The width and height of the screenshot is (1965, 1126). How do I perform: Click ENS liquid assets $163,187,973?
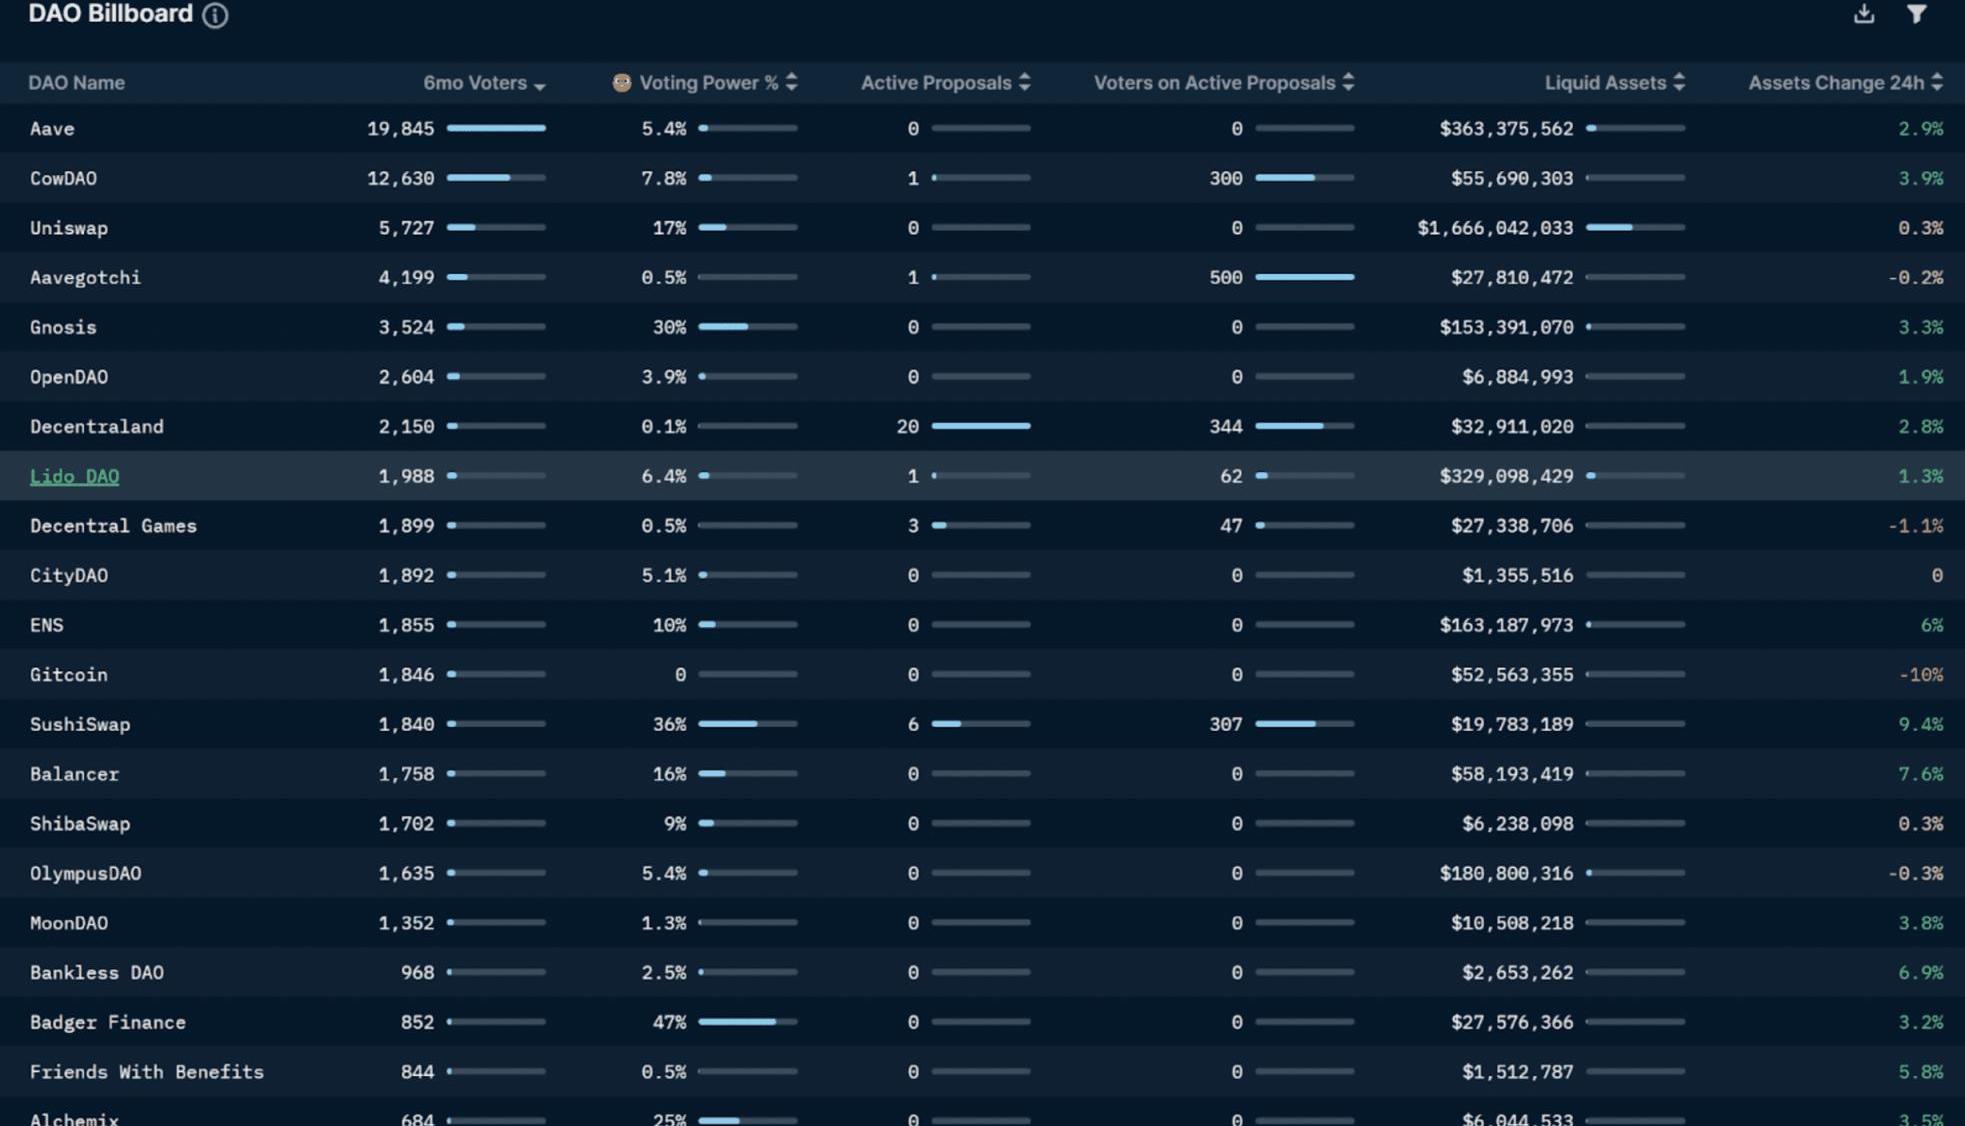pyautogui.click(x=1506, y=625)
